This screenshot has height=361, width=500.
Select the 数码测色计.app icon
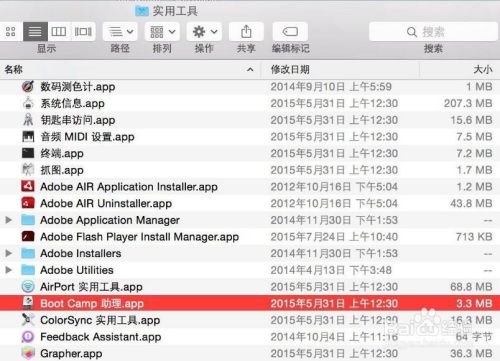(28, 86)
